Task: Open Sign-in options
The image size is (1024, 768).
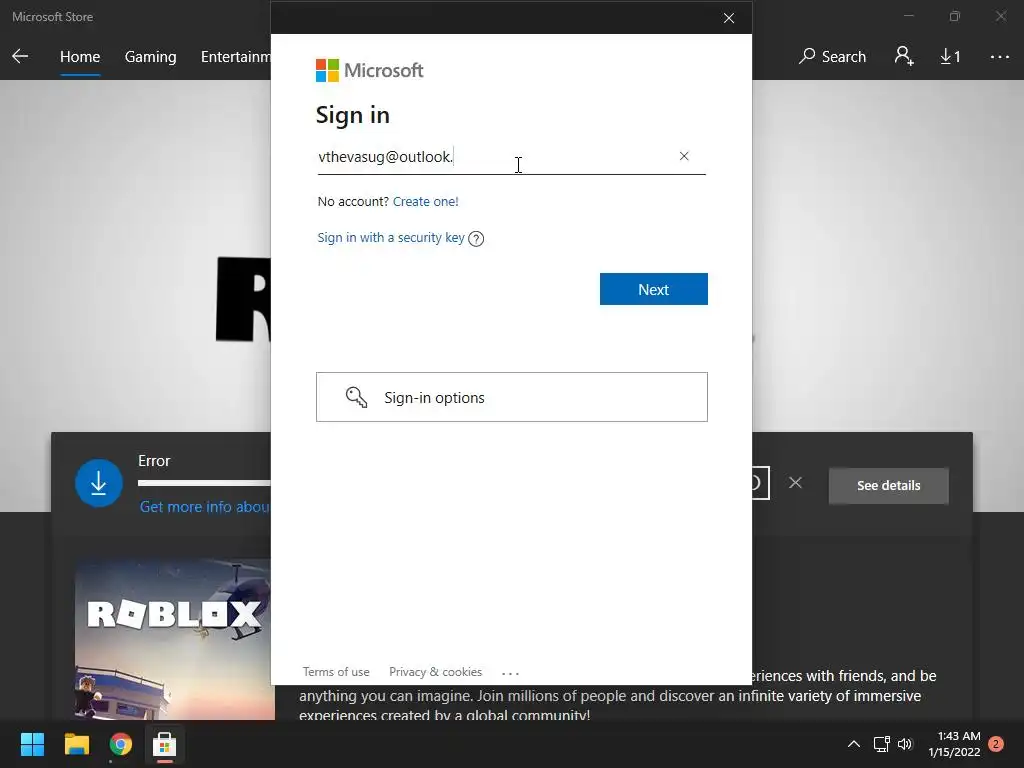Action: (x=512, y=397)
